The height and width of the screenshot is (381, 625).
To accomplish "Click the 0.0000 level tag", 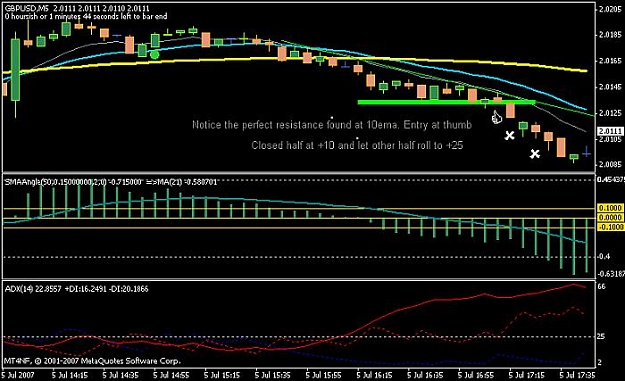I will click(x=610, y=218).
